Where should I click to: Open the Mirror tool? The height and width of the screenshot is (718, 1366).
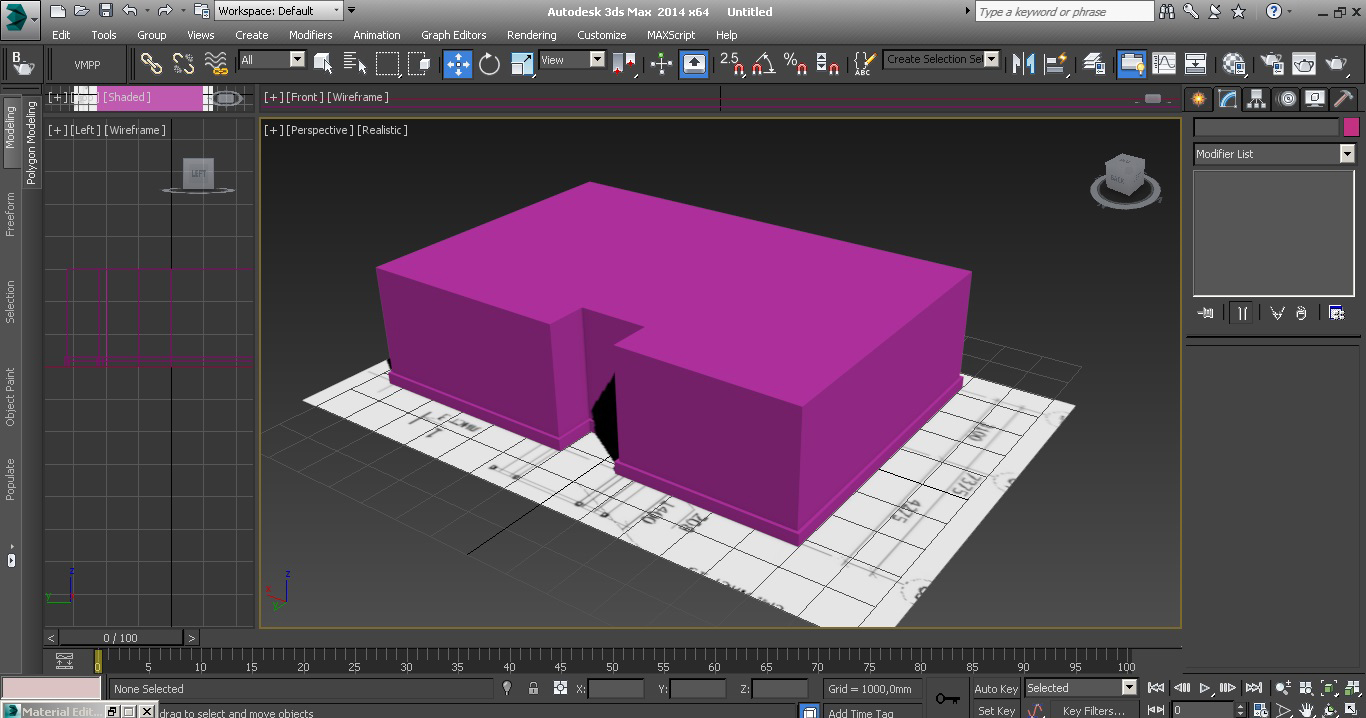[x=1023, y=64]
